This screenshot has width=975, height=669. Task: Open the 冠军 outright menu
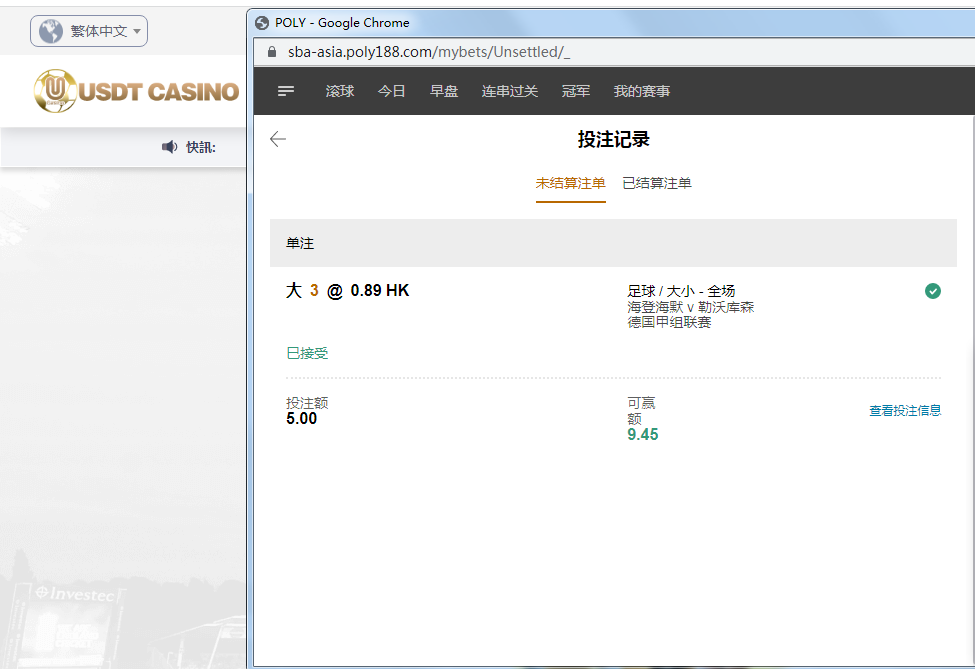576,91
